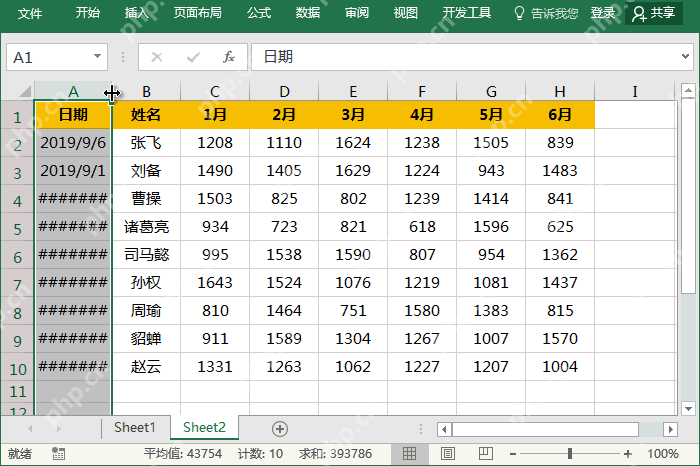This screenshot has width=700, height=466.
Task: Click cell containing 2019/9/1
Action: [73, 171]
